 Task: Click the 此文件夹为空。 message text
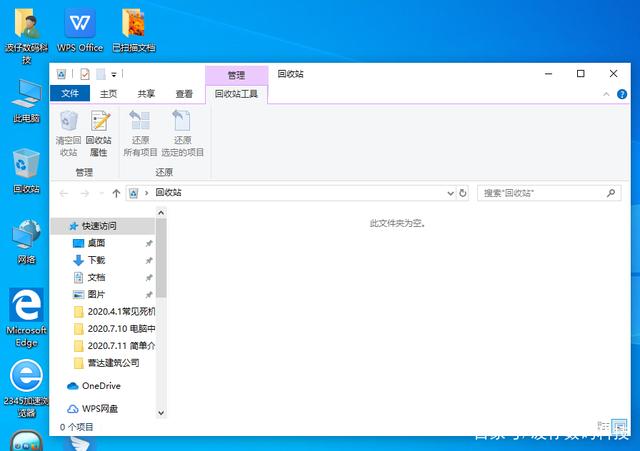click(397, 223)
